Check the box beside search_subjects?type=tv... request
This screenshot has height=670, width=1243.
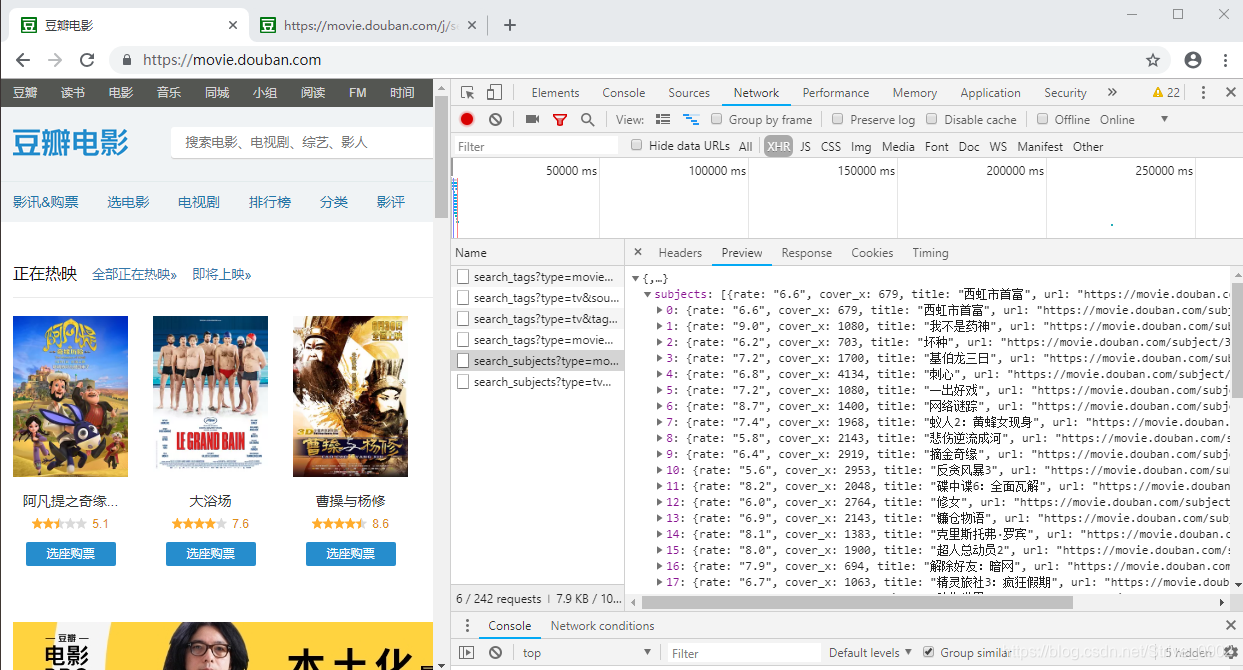463,381
